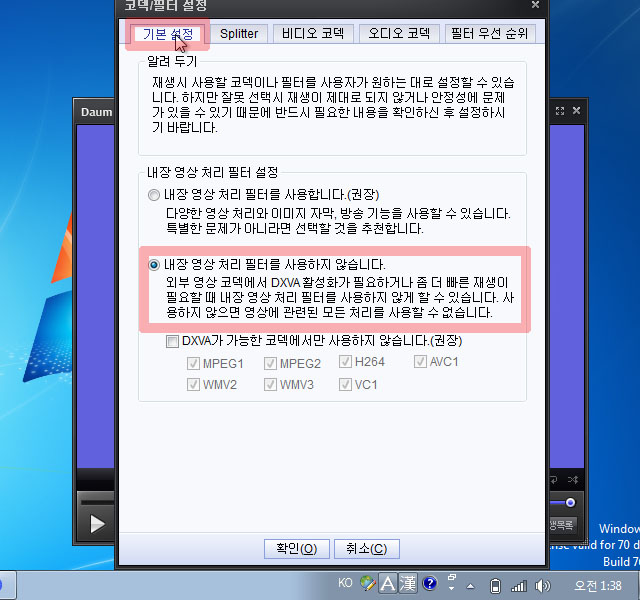Click the Hanja conversion (漢) icon
The image size is (640, 600).
407,584
